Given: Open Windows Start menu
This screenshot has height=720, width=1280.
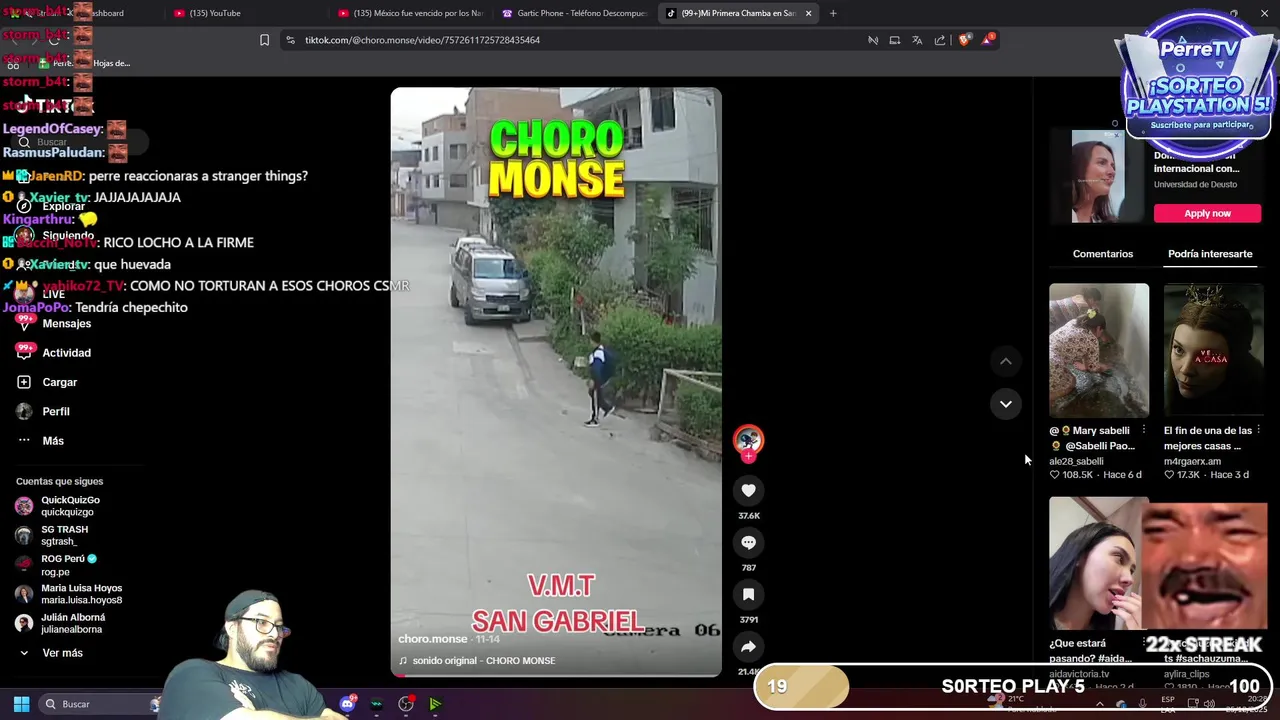Looking at the screenshot, I should [x=21, y=704].
